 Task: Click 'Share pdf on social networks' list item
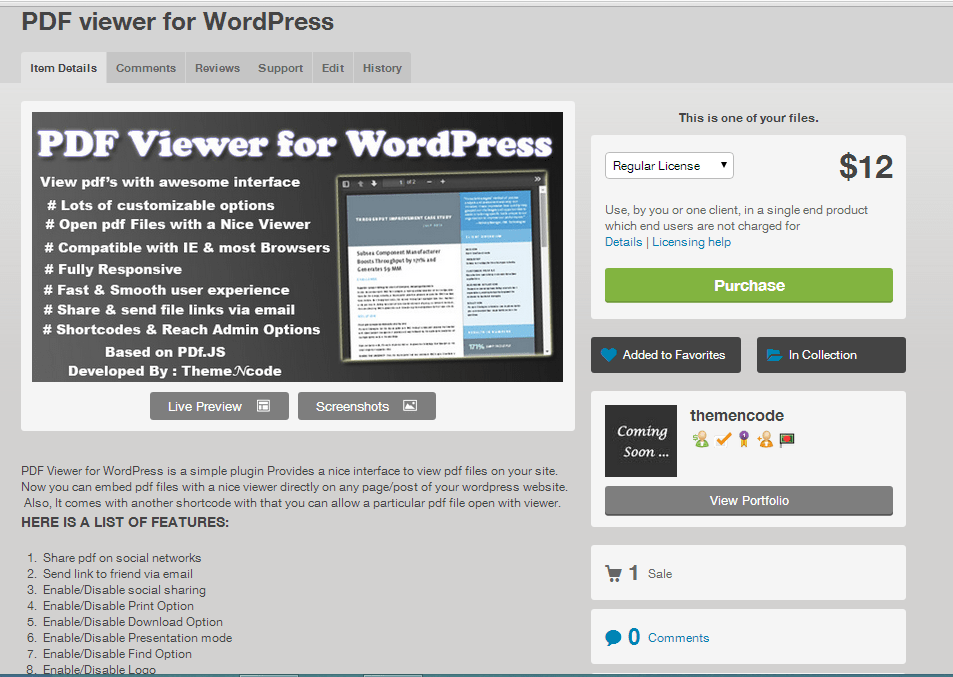pos(122,557)
